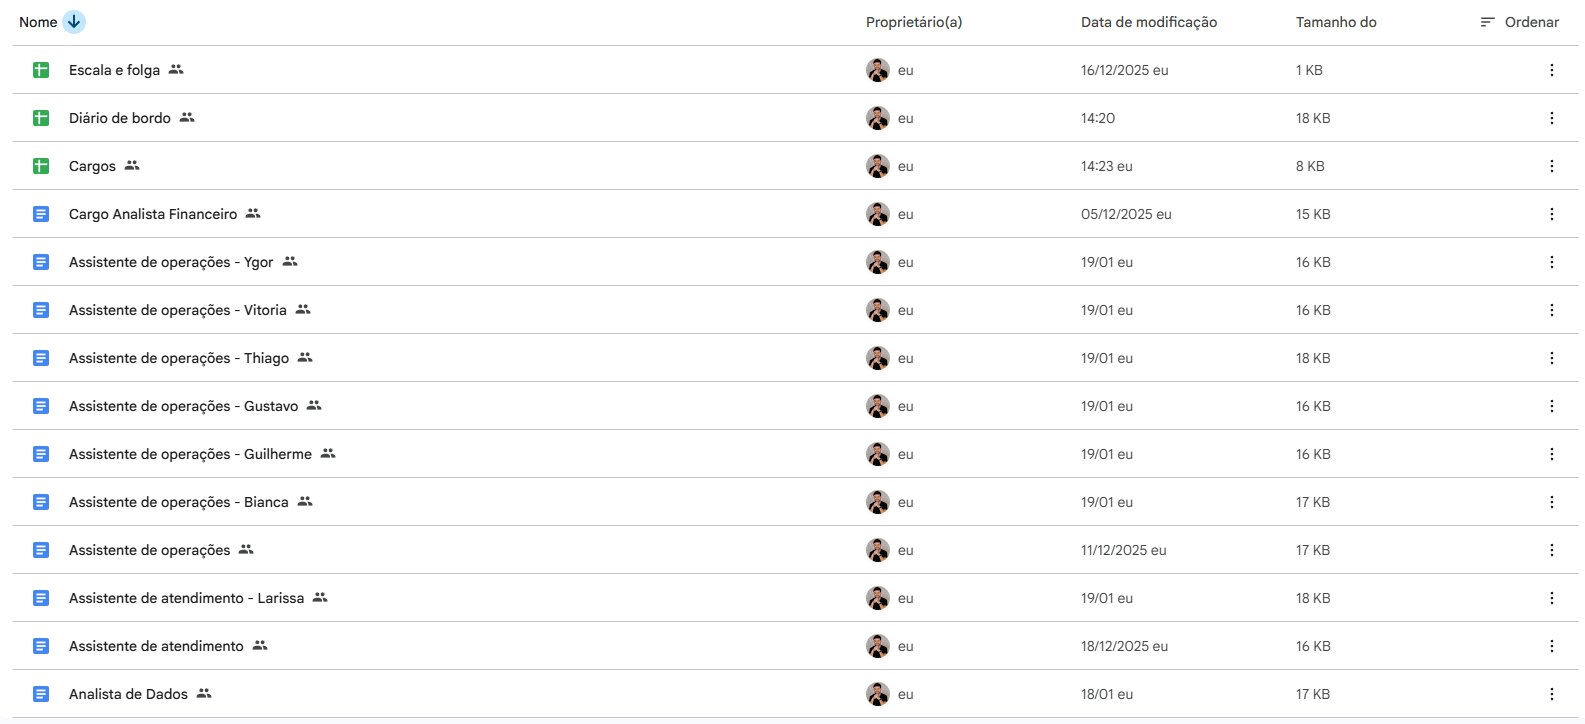The image size is (1585, 724).
Task: Click the Data de modificação column header
Action: pos(1148,22)
